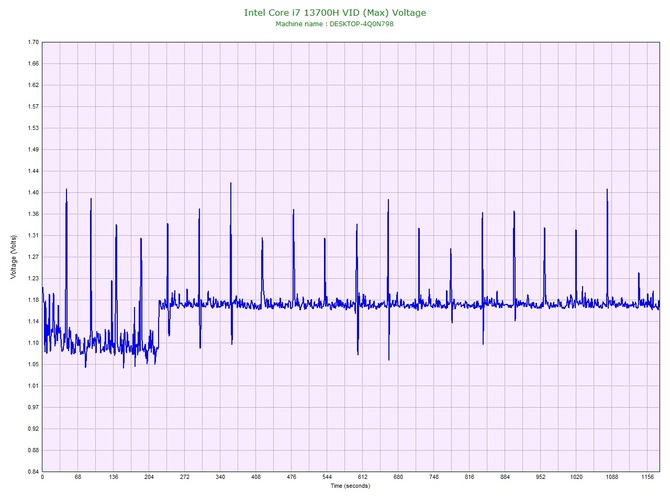Click the 748 x-axis time value
Image resolution: width=670 pixels, height=503 pixels.
[x=434, y=477]
